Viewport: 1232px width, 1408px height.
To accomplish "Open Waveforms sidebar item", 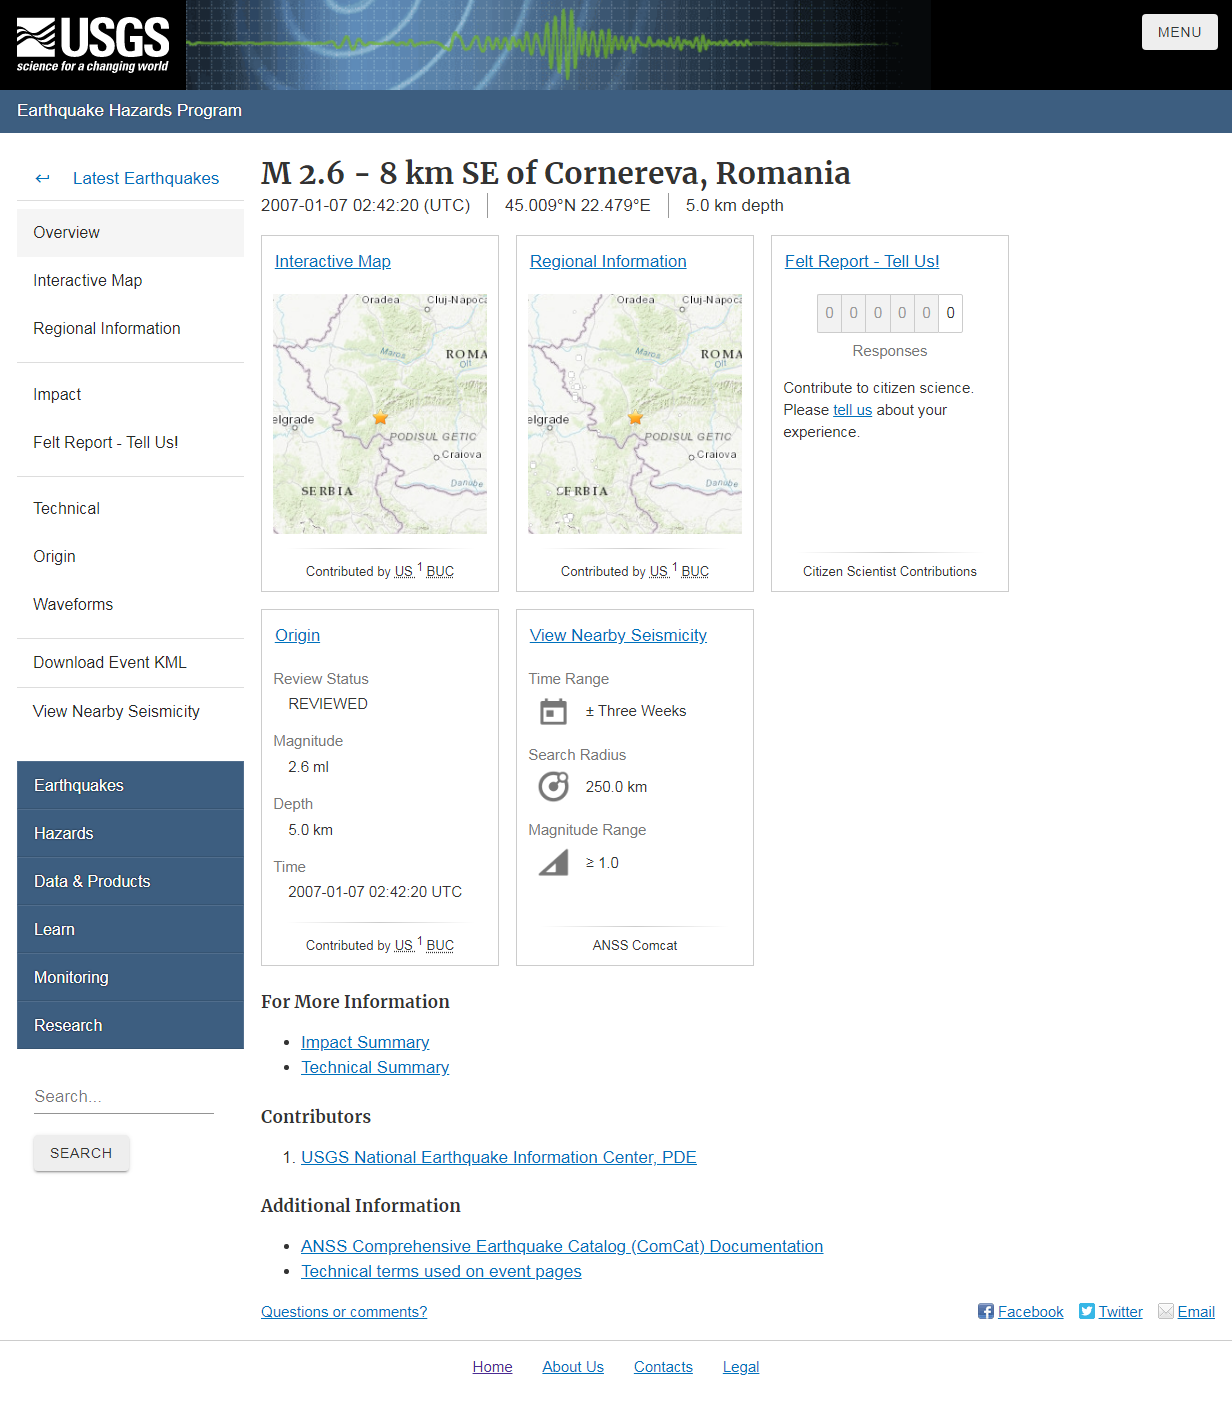I will [130, 604].
